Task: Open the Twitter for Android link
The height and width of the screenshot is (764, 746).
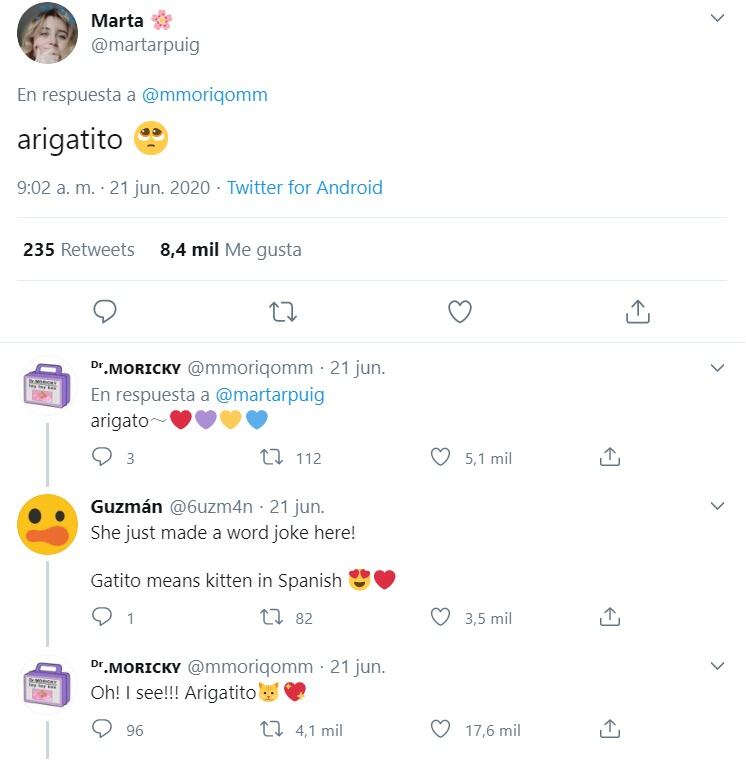Action: pyautogui.click(x=304, y=187)
